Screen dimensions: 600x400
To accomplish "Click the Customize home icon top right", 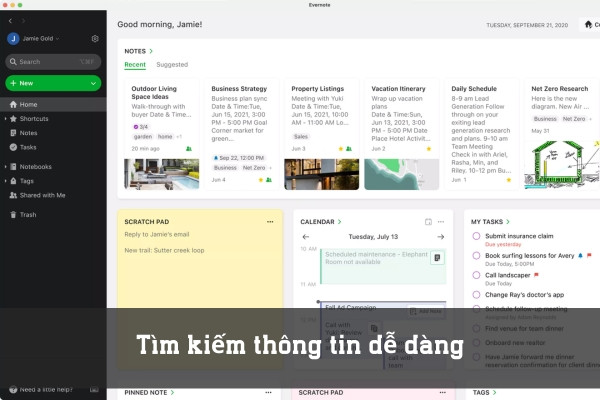I will coord(589,24).
